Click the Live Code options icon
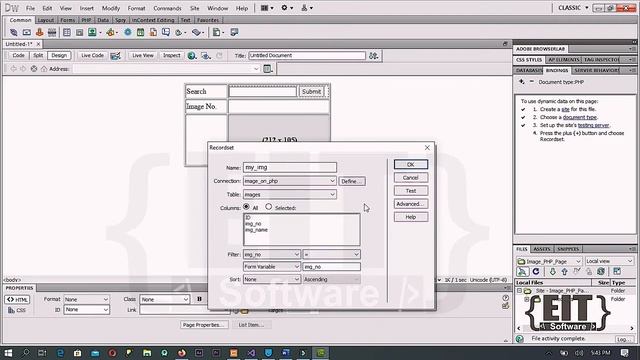The height and width of the screenshot is (360, 640). coord(116,56)
